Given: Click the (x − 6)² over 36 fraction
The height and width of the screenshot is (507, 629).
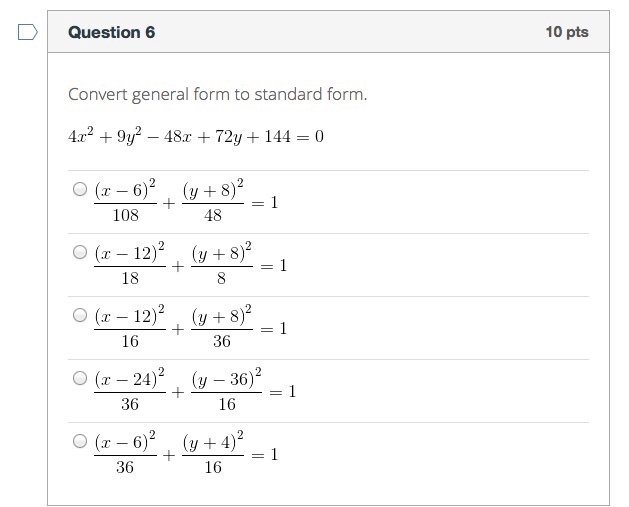Looking at the screenshot, I should tap(125, 454).
